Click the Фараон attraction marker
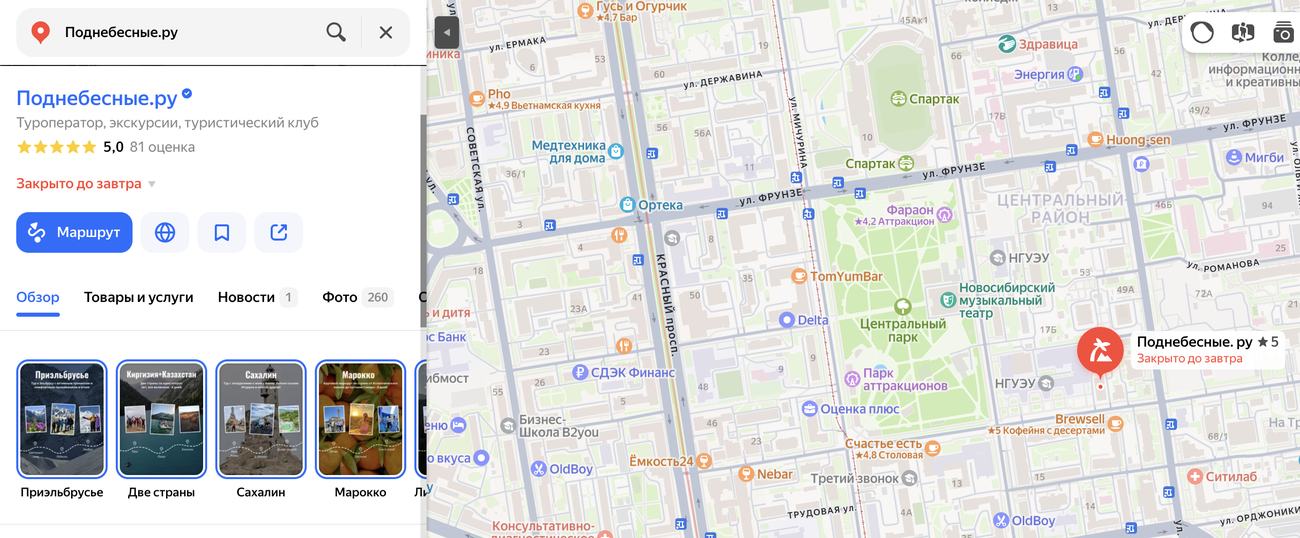 [x=945, y=214]
